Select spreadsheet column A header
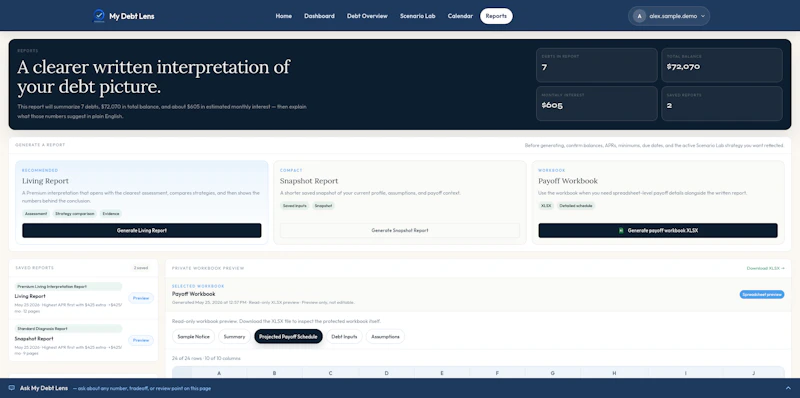The image size is (800, 398). [x=219, y=374]
